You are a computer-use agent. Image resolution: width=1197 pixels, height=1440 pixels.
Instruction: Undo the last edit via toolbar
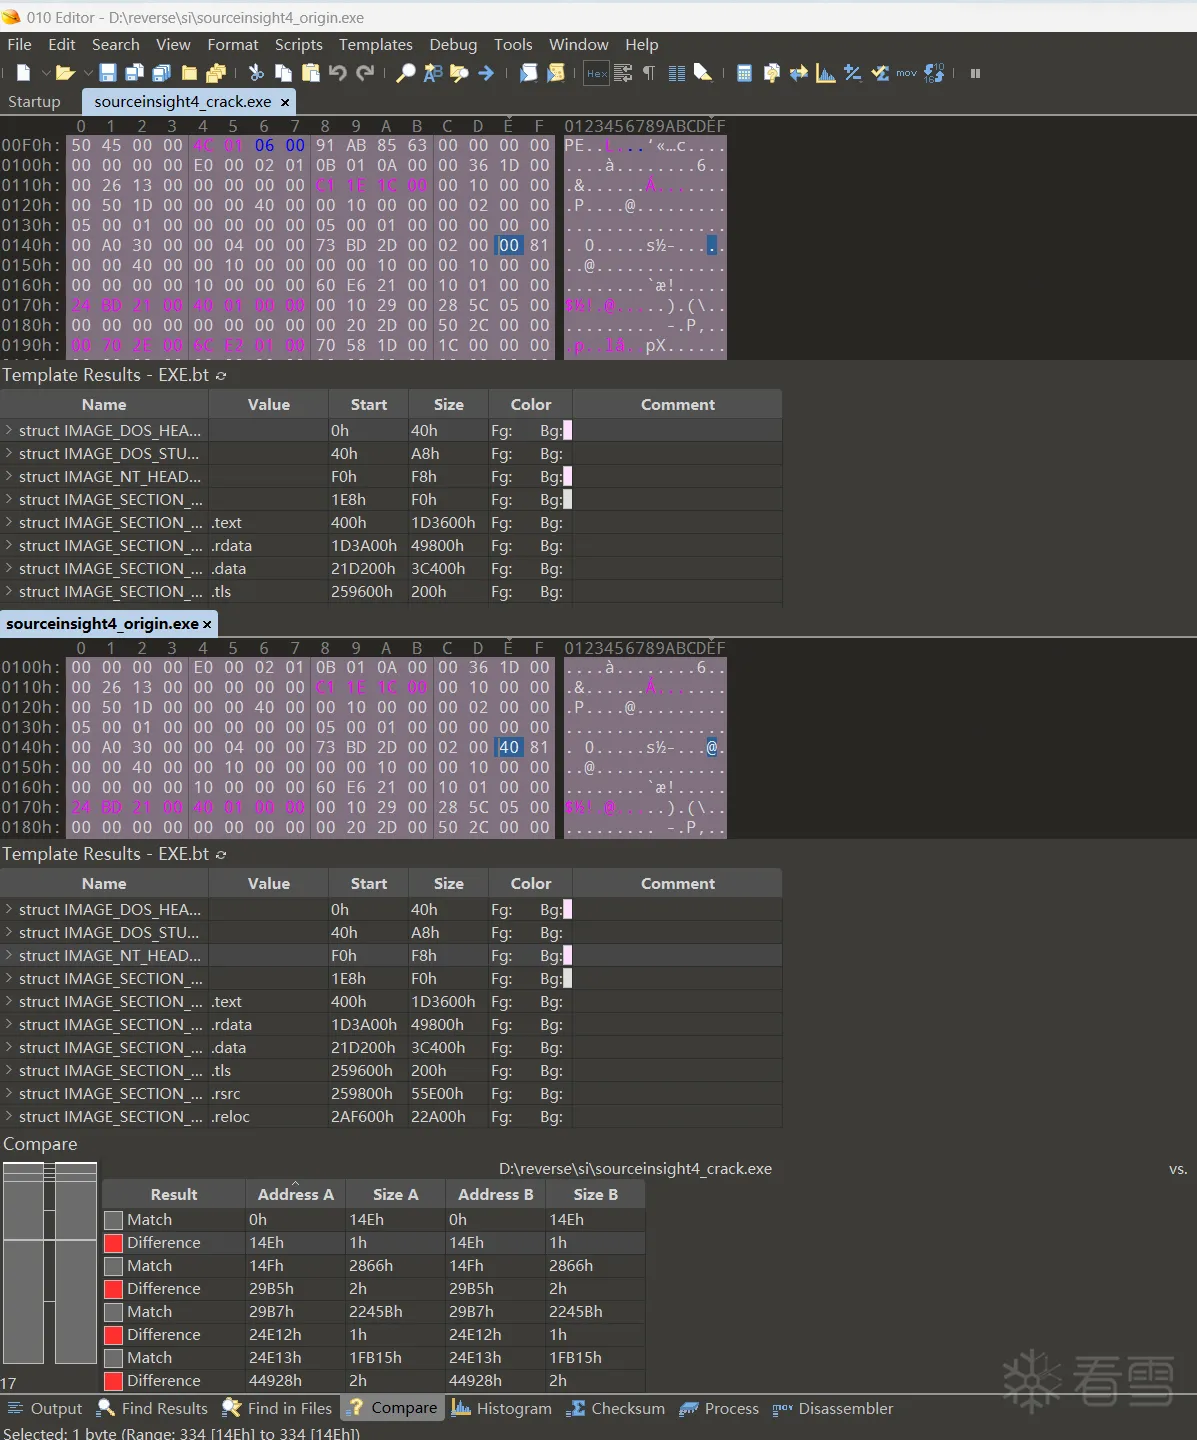pos(338,73)
